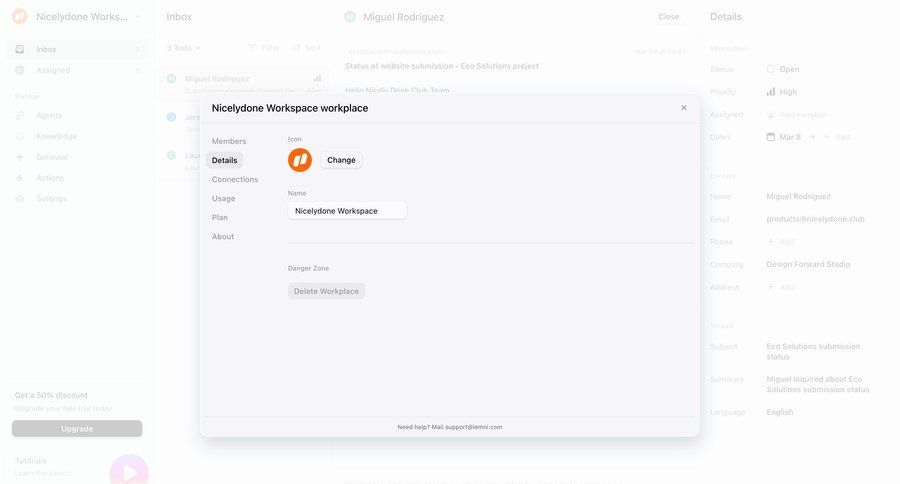Click the Settings gear icon in sidebar
900x484 pixels.
[20, 199]
